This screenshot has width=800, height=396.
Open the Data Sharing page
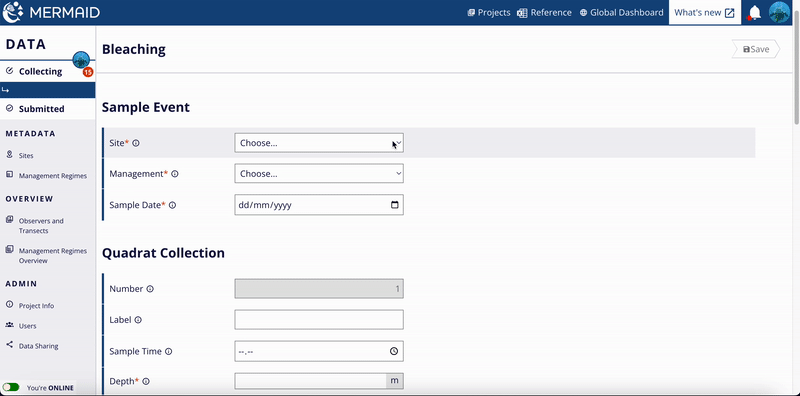(38, 346)
